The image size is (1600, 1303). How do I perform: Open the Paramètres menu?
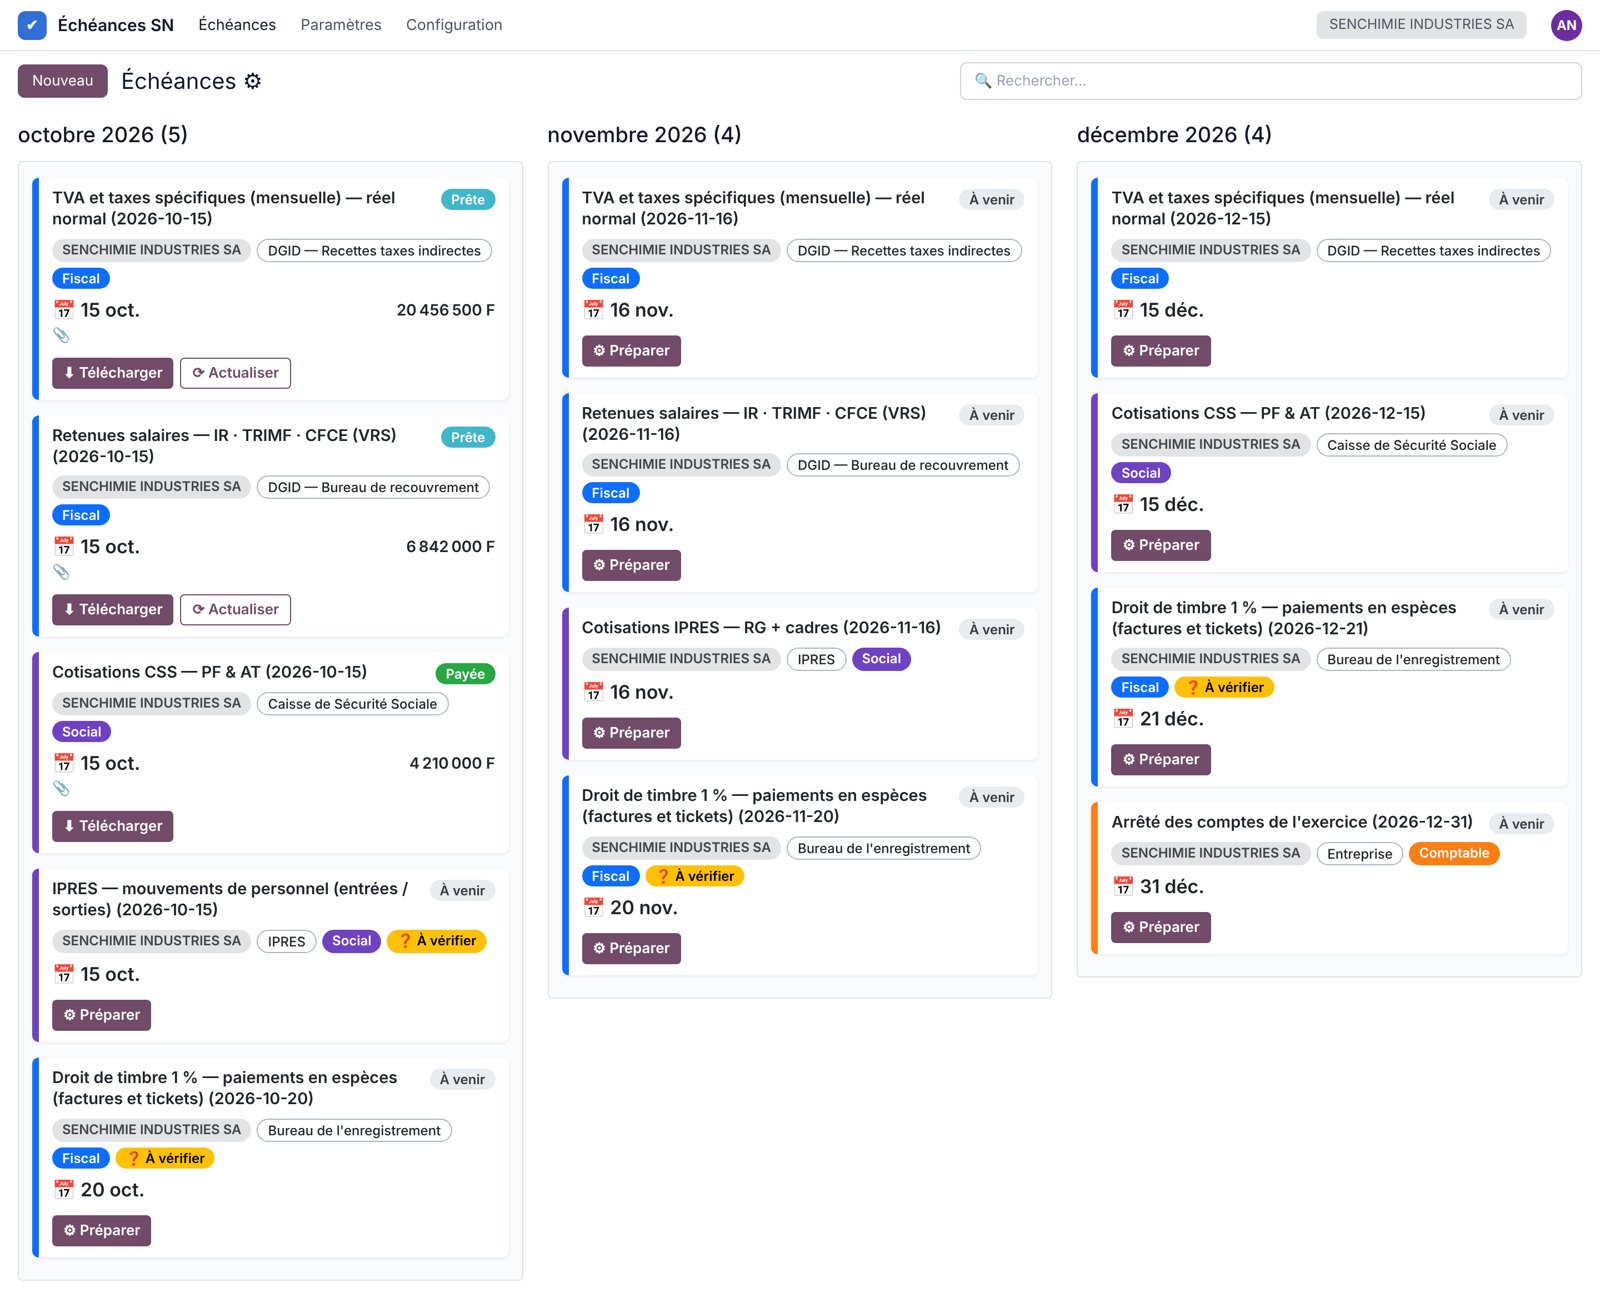click(x=341, y=25)
